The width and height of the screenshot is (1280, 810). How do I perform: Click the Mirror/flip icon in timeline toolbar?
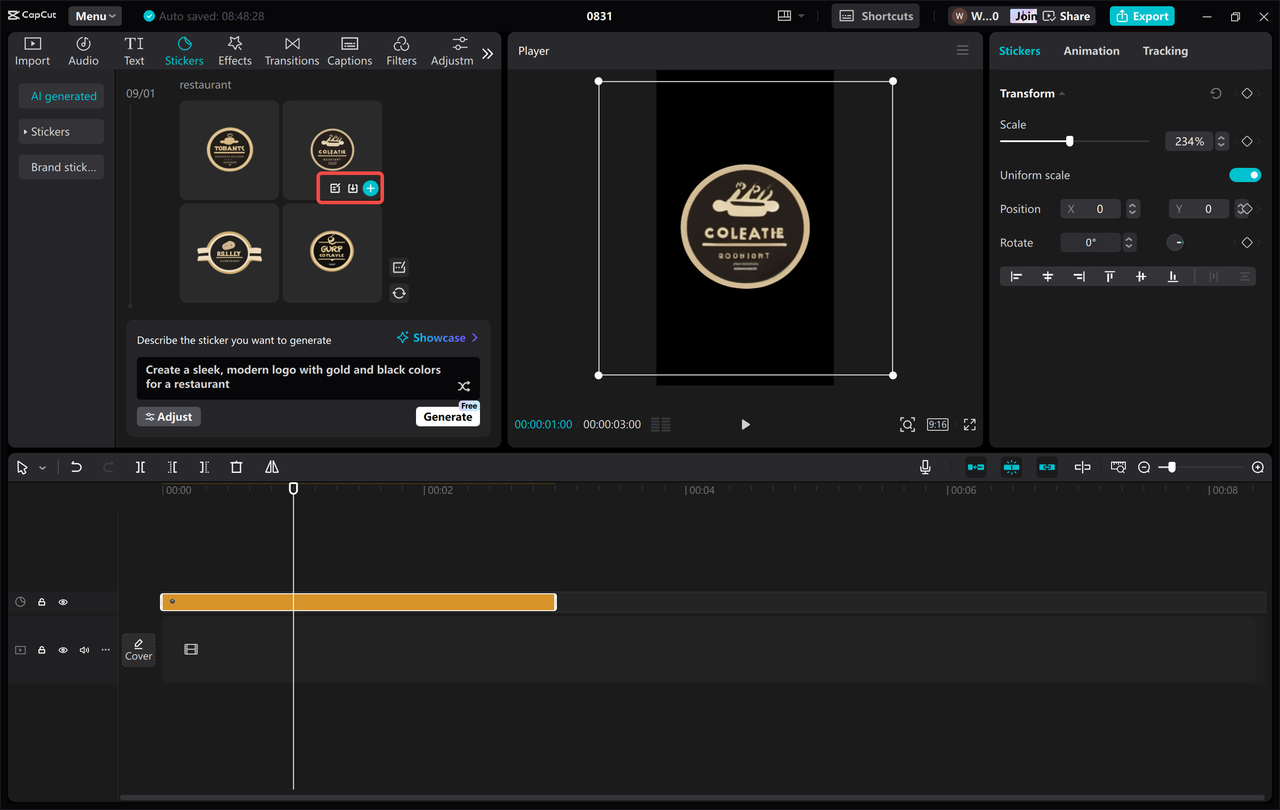[271, 466]
